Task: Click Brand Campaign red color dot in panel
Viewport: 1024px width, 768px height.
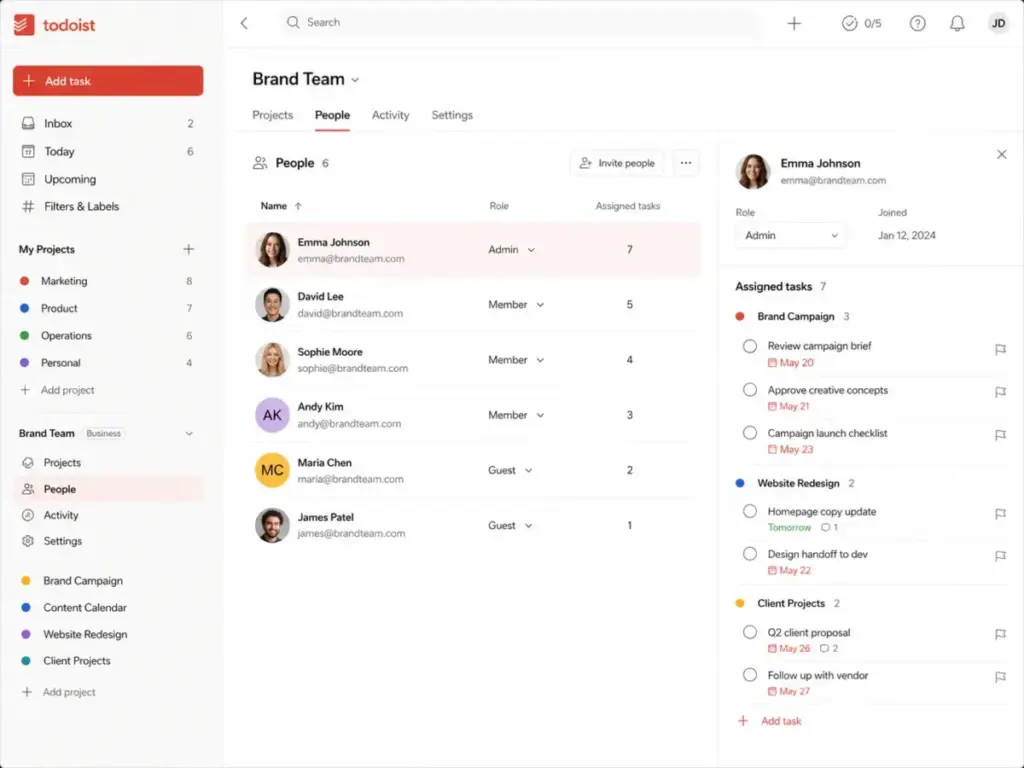Action: pos(740,317)
